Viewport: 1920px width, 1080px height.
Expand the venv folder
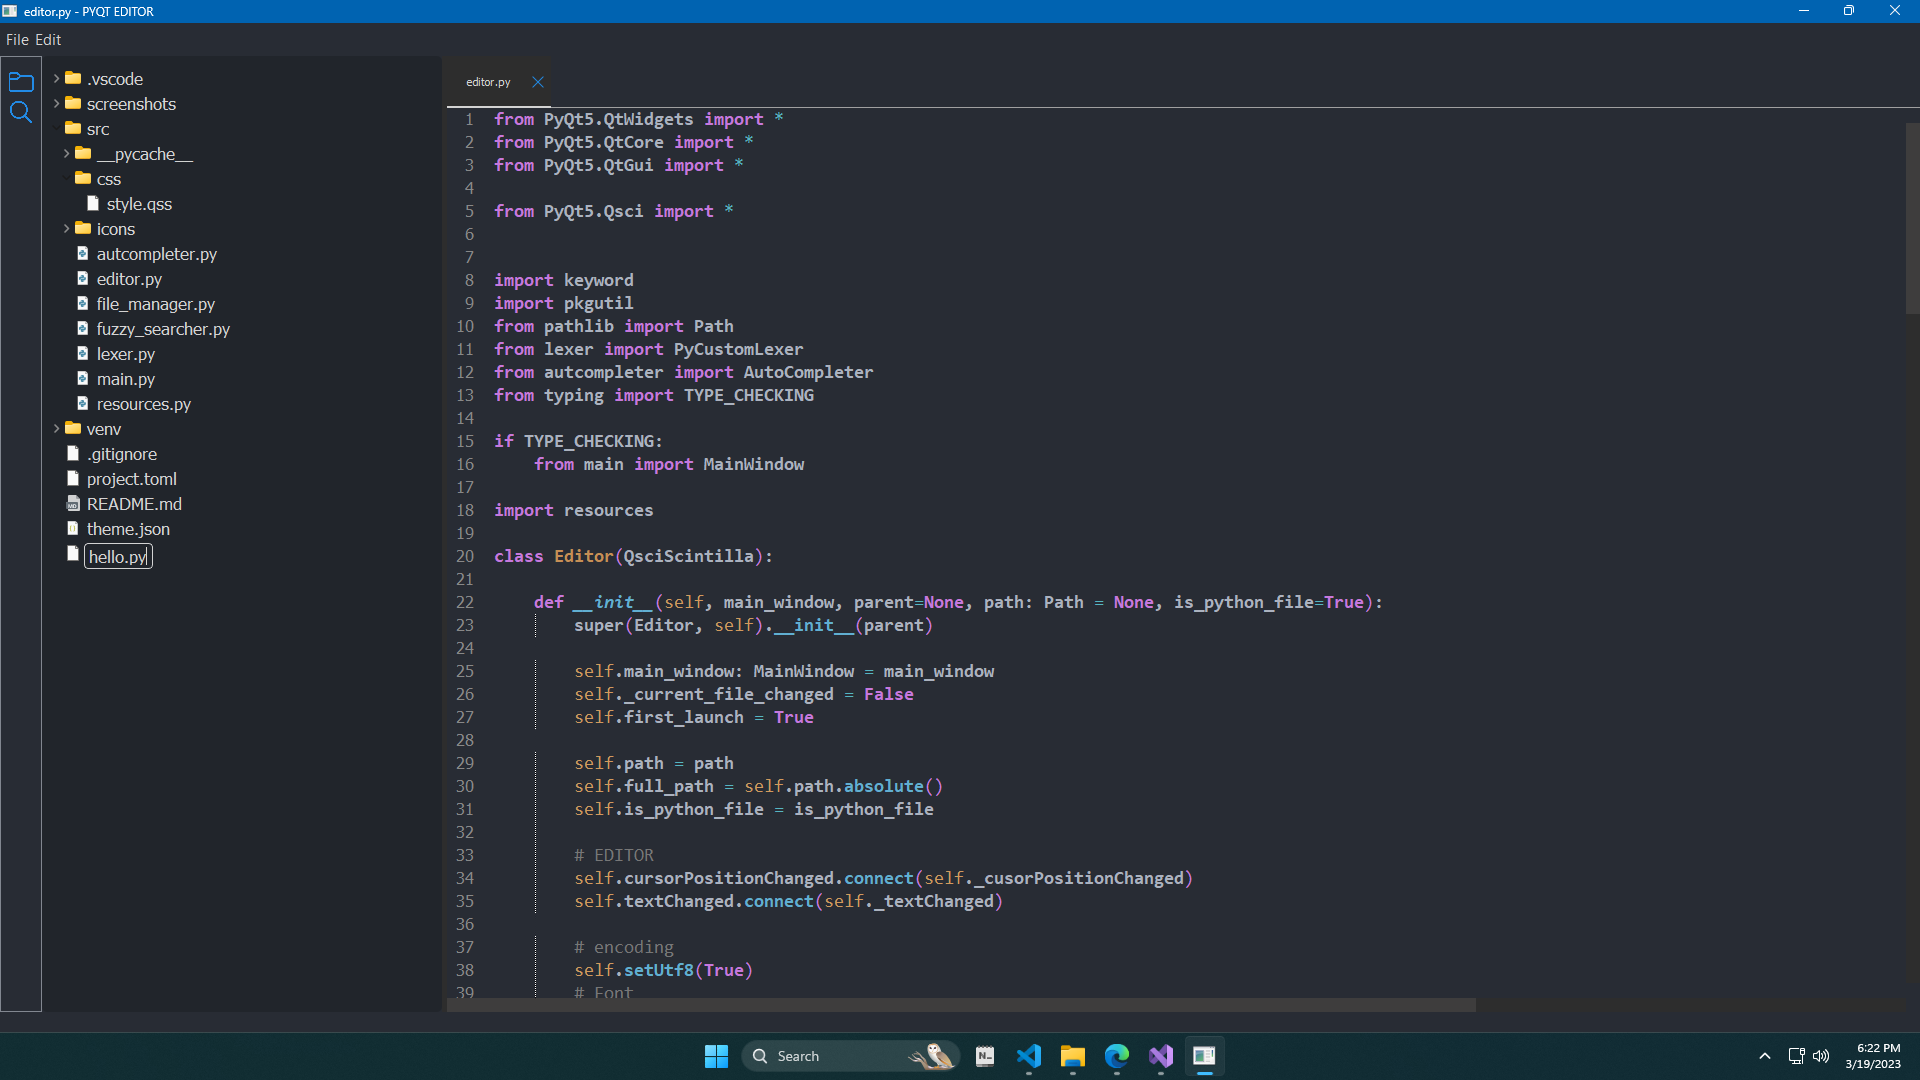click(x=57, y=428)
